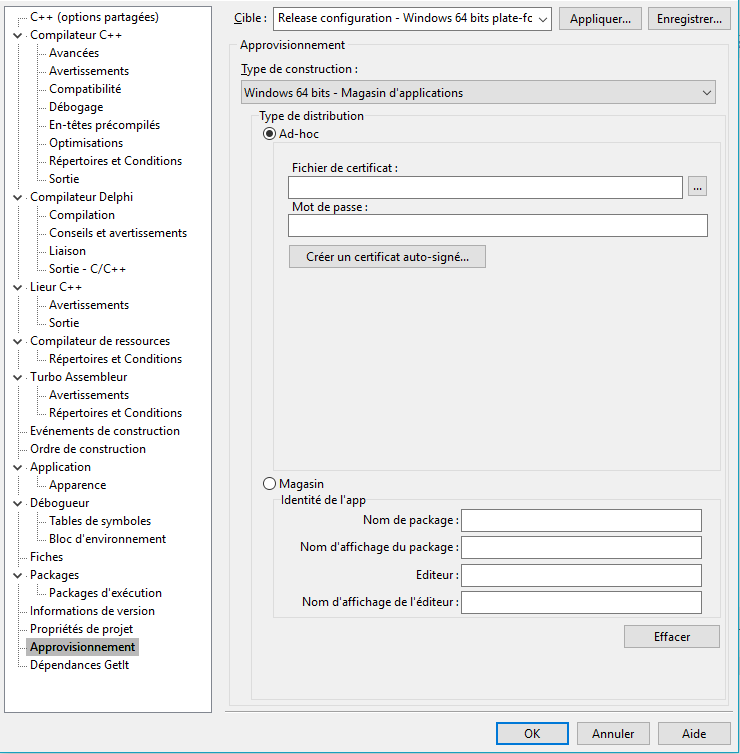Focus the Fichier de certificat field
Viewport: 740px width, 754px height.
[485, 187]
